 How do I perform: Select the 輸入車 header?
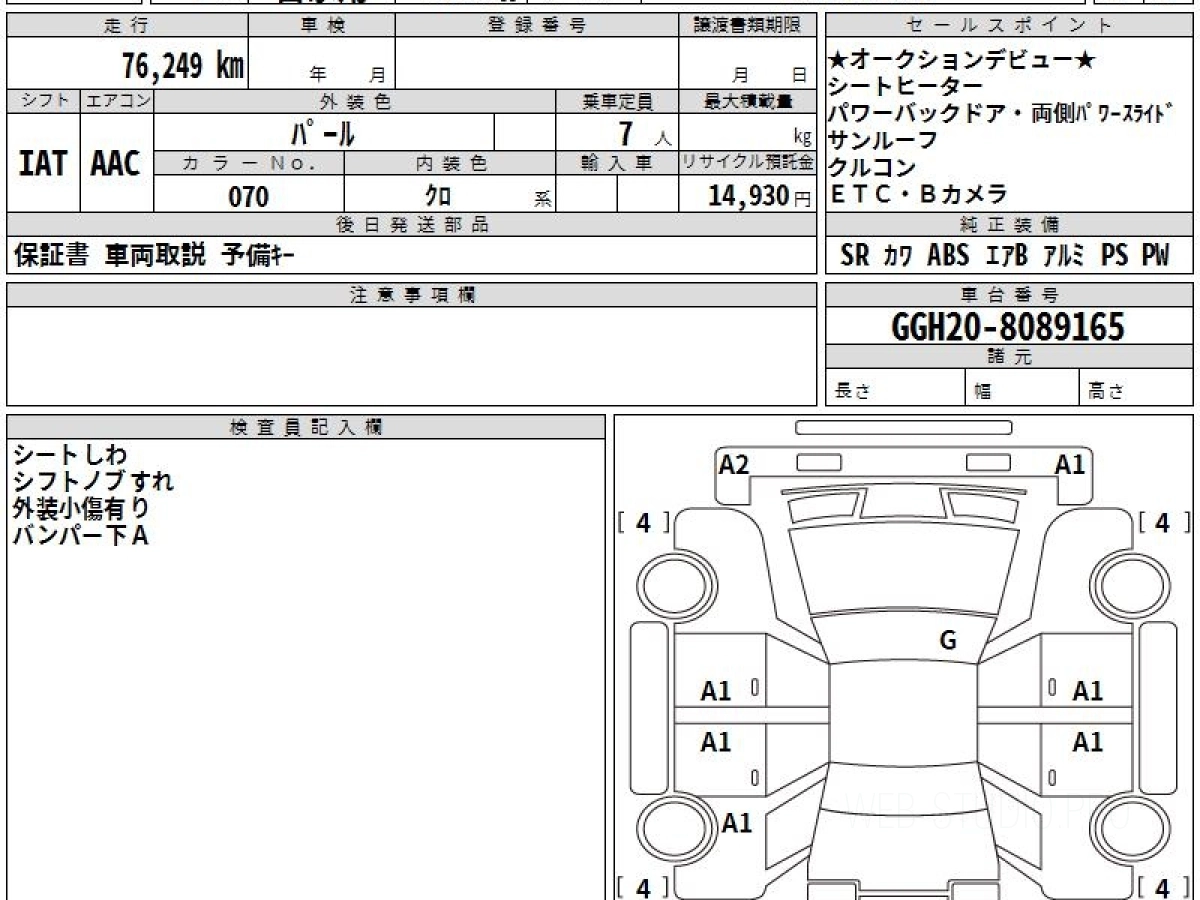pyautogui.click(x=617, y=163)
